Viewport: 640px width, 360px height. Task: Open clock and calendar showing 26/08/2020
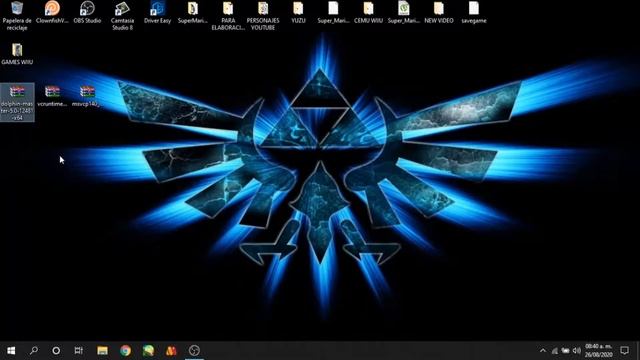[599, 351]
